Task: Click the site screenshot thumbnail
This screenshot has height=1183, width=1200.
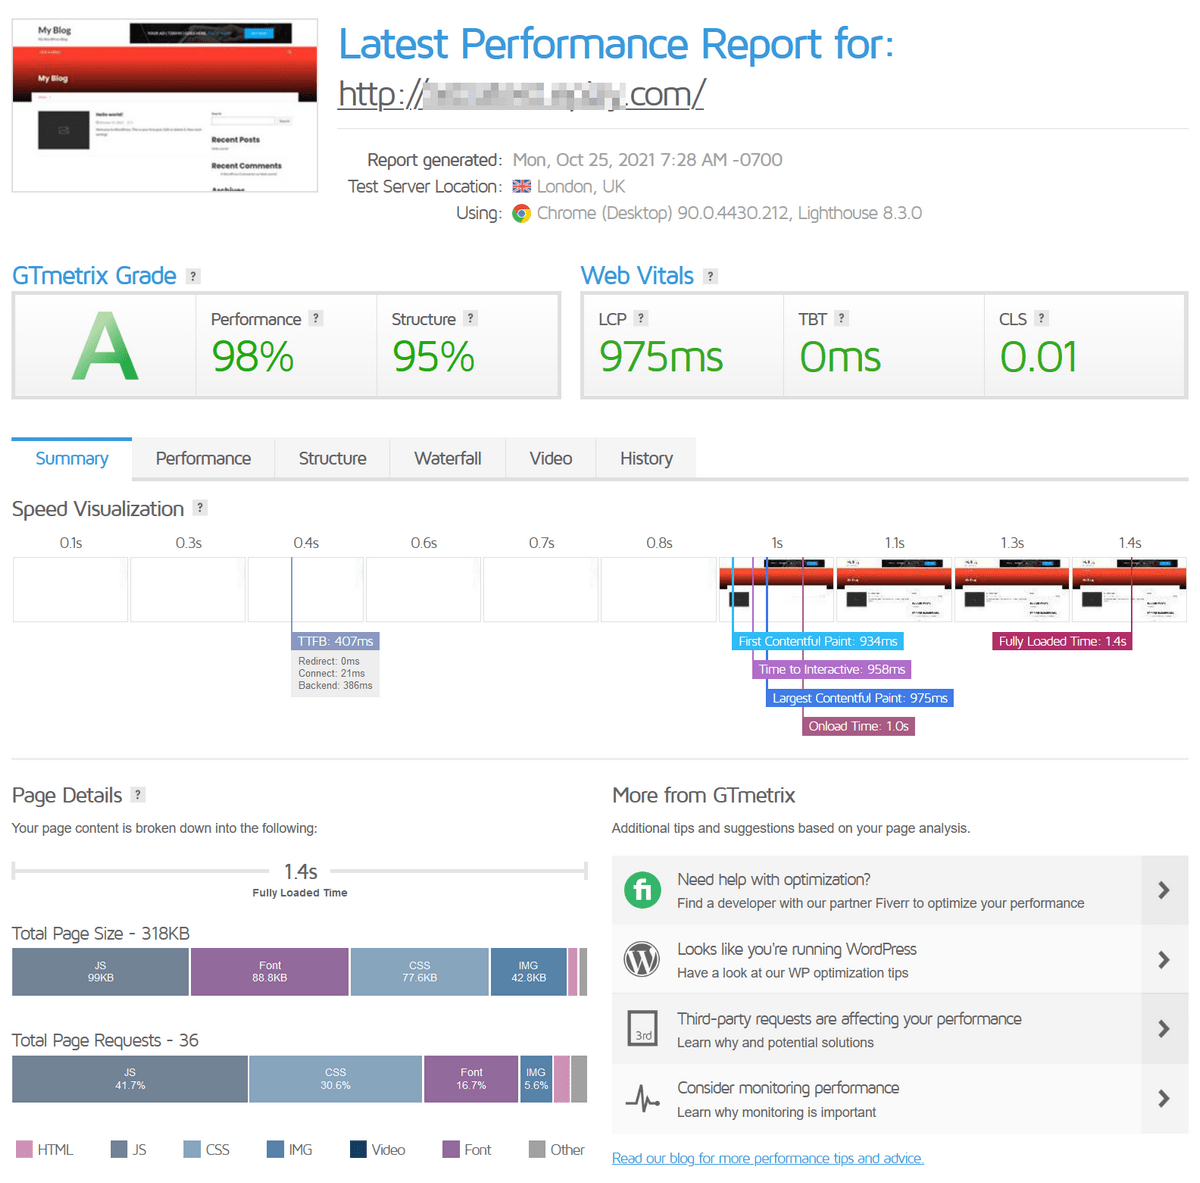Action: pos(165,105)
